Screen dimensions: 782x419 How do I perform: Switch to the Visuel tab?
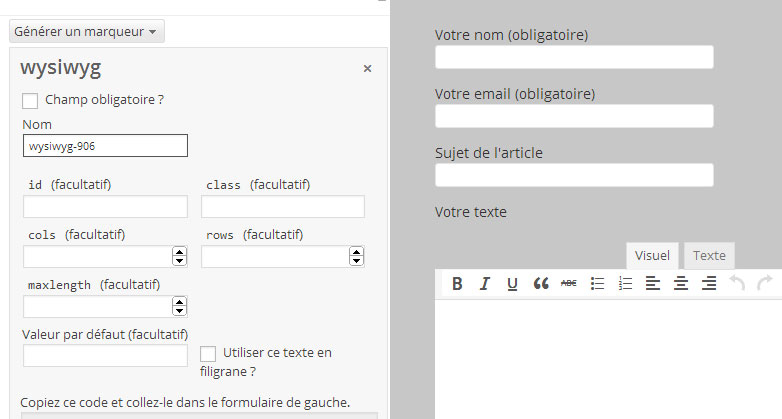pyautogui.click(x=652, y=255)
